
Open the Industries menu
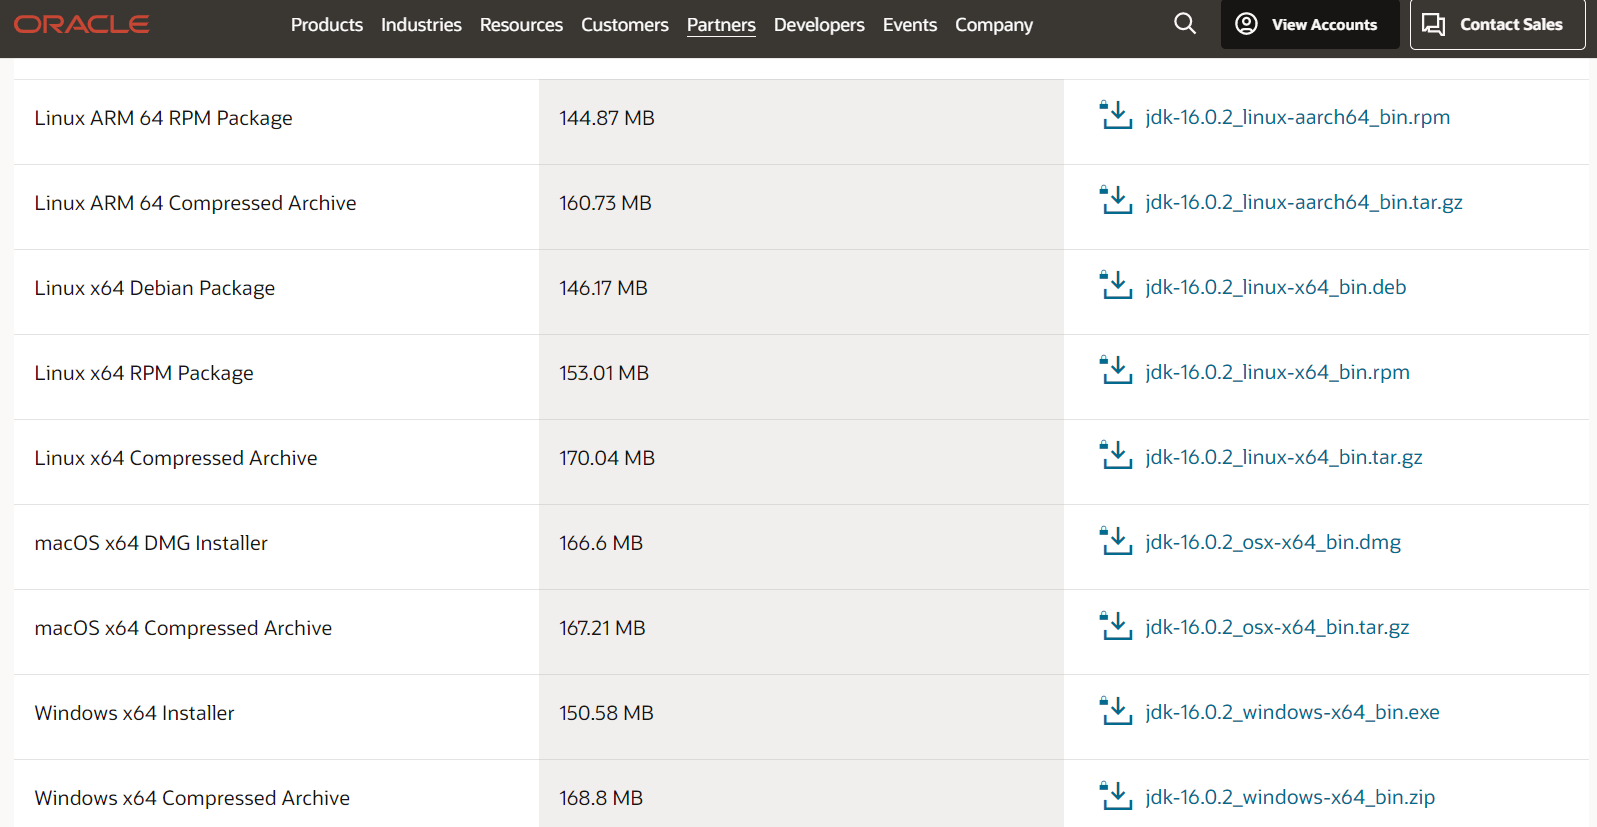point(421,25)
